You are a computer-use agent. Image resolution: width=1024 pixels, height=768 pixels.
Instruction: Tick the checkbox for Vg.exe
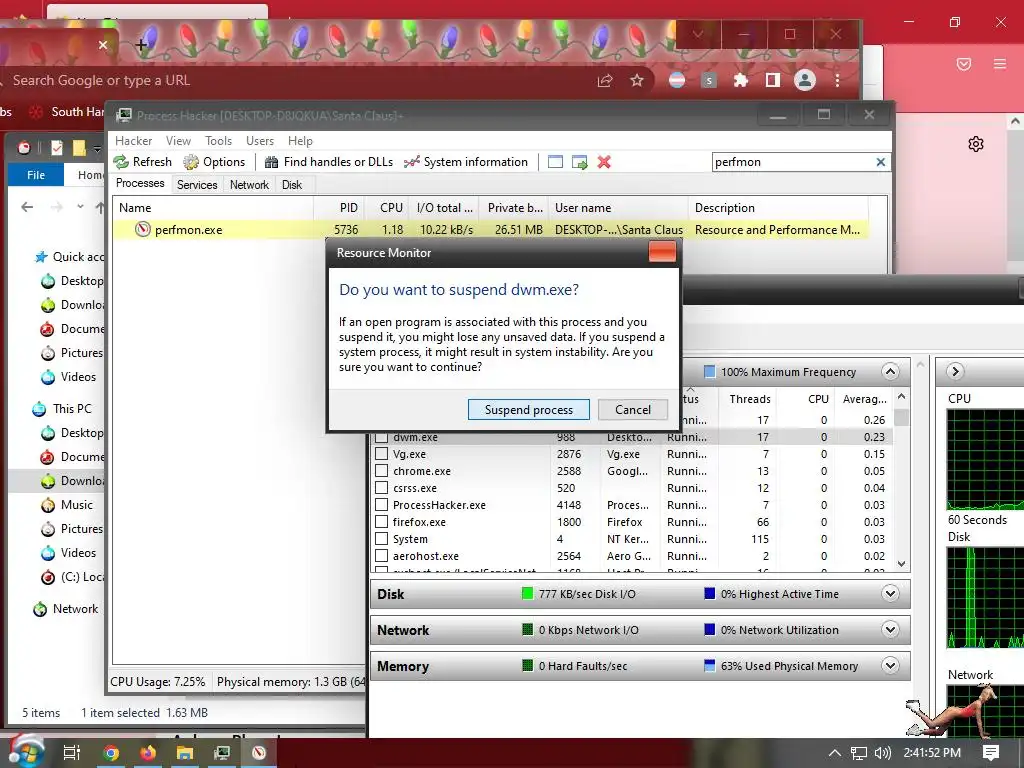(381, 454)
